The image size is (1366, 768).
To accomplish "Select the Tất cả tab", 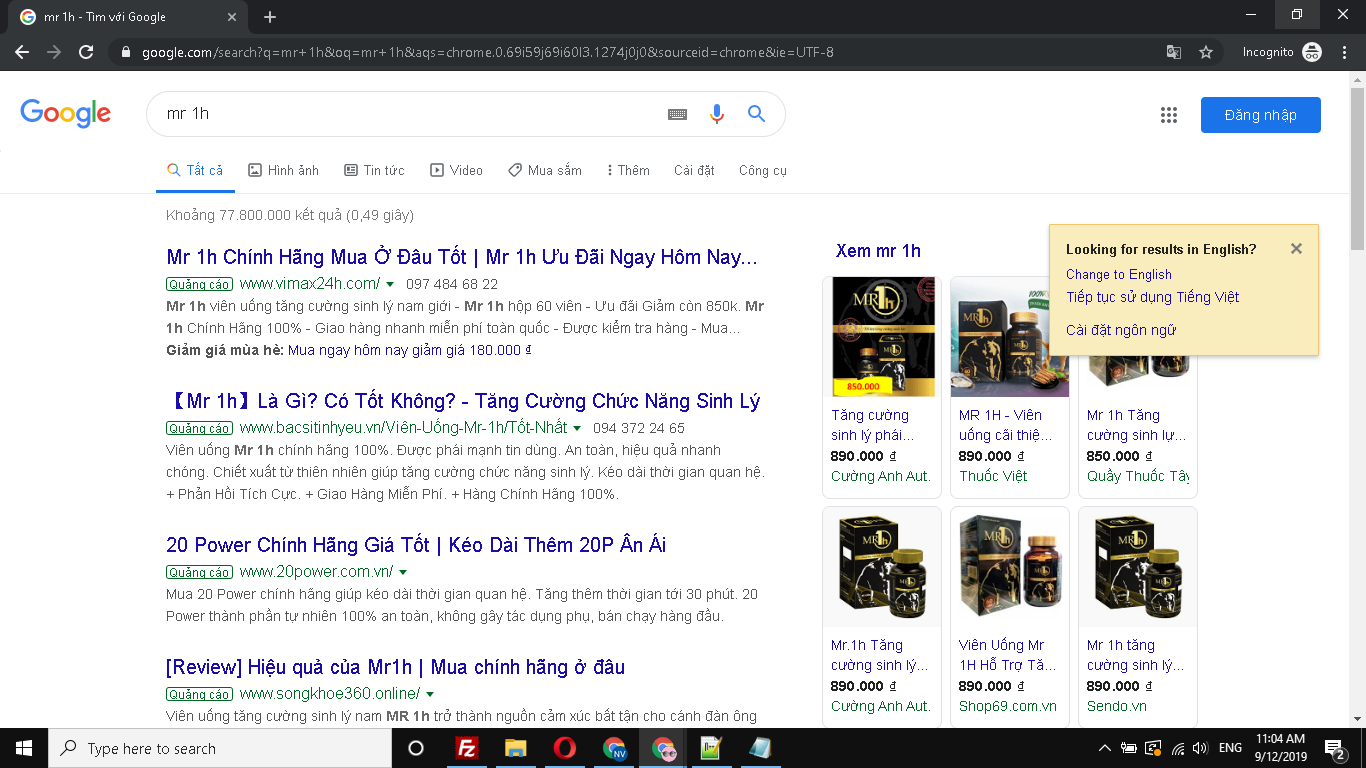I will coord(195,170).
